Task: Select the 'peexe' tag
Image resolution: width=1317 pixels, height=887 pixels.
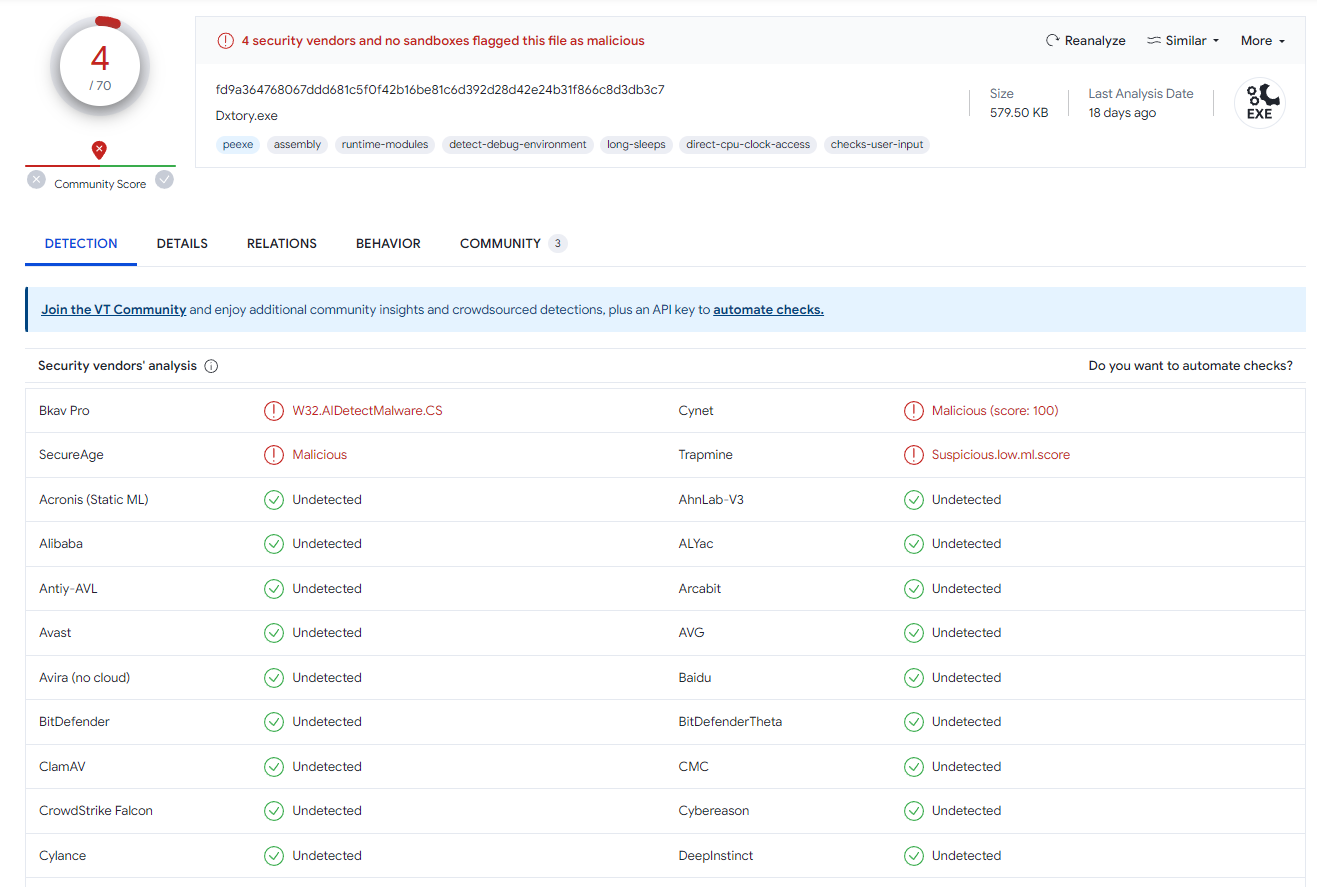Action: pos(238,145)
